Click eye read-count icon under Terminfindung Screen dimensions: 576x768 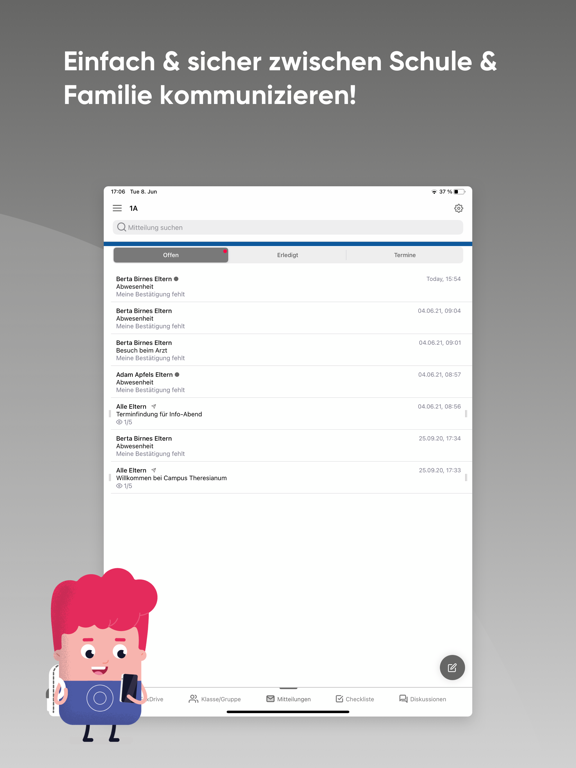(119, 422)
